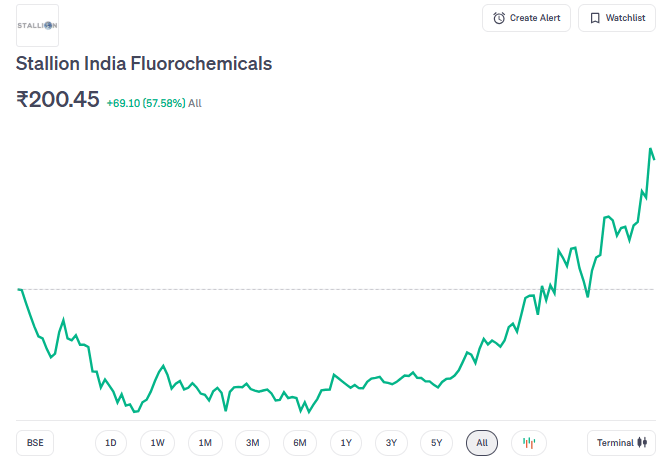This screenshot has height=464, width=662.
Task: Click the Create Alert button
Action: [x=526, y=18]
